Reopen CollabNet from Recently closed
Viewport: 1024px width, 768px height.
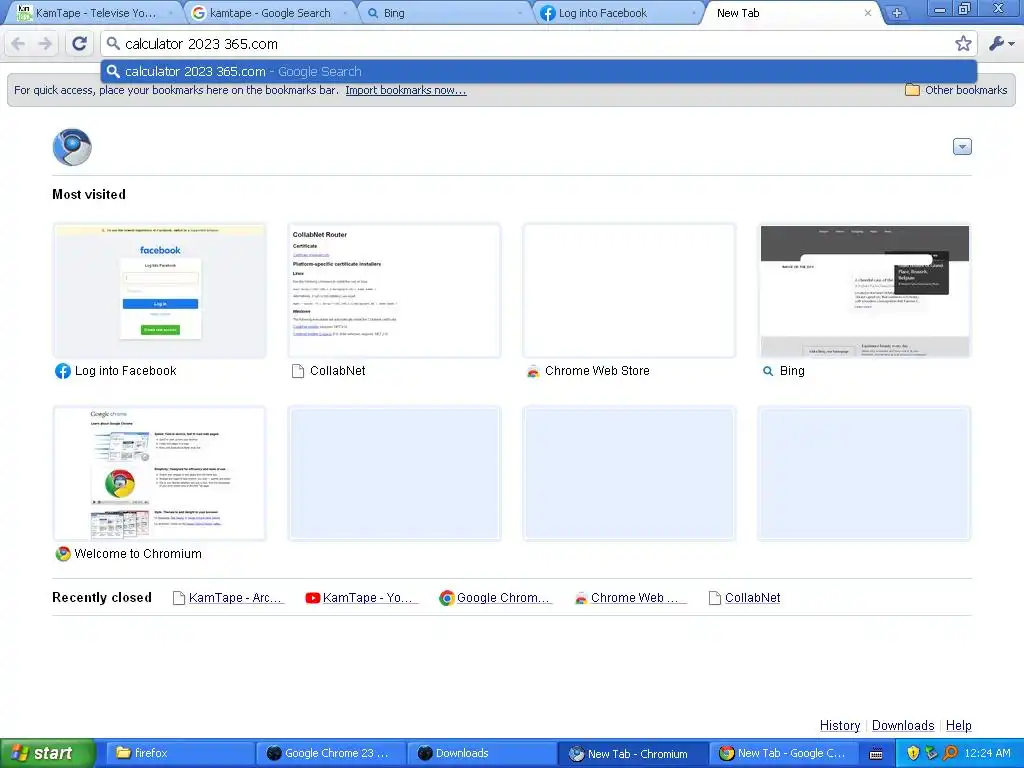pyautogui.click(x=745, y=598)
